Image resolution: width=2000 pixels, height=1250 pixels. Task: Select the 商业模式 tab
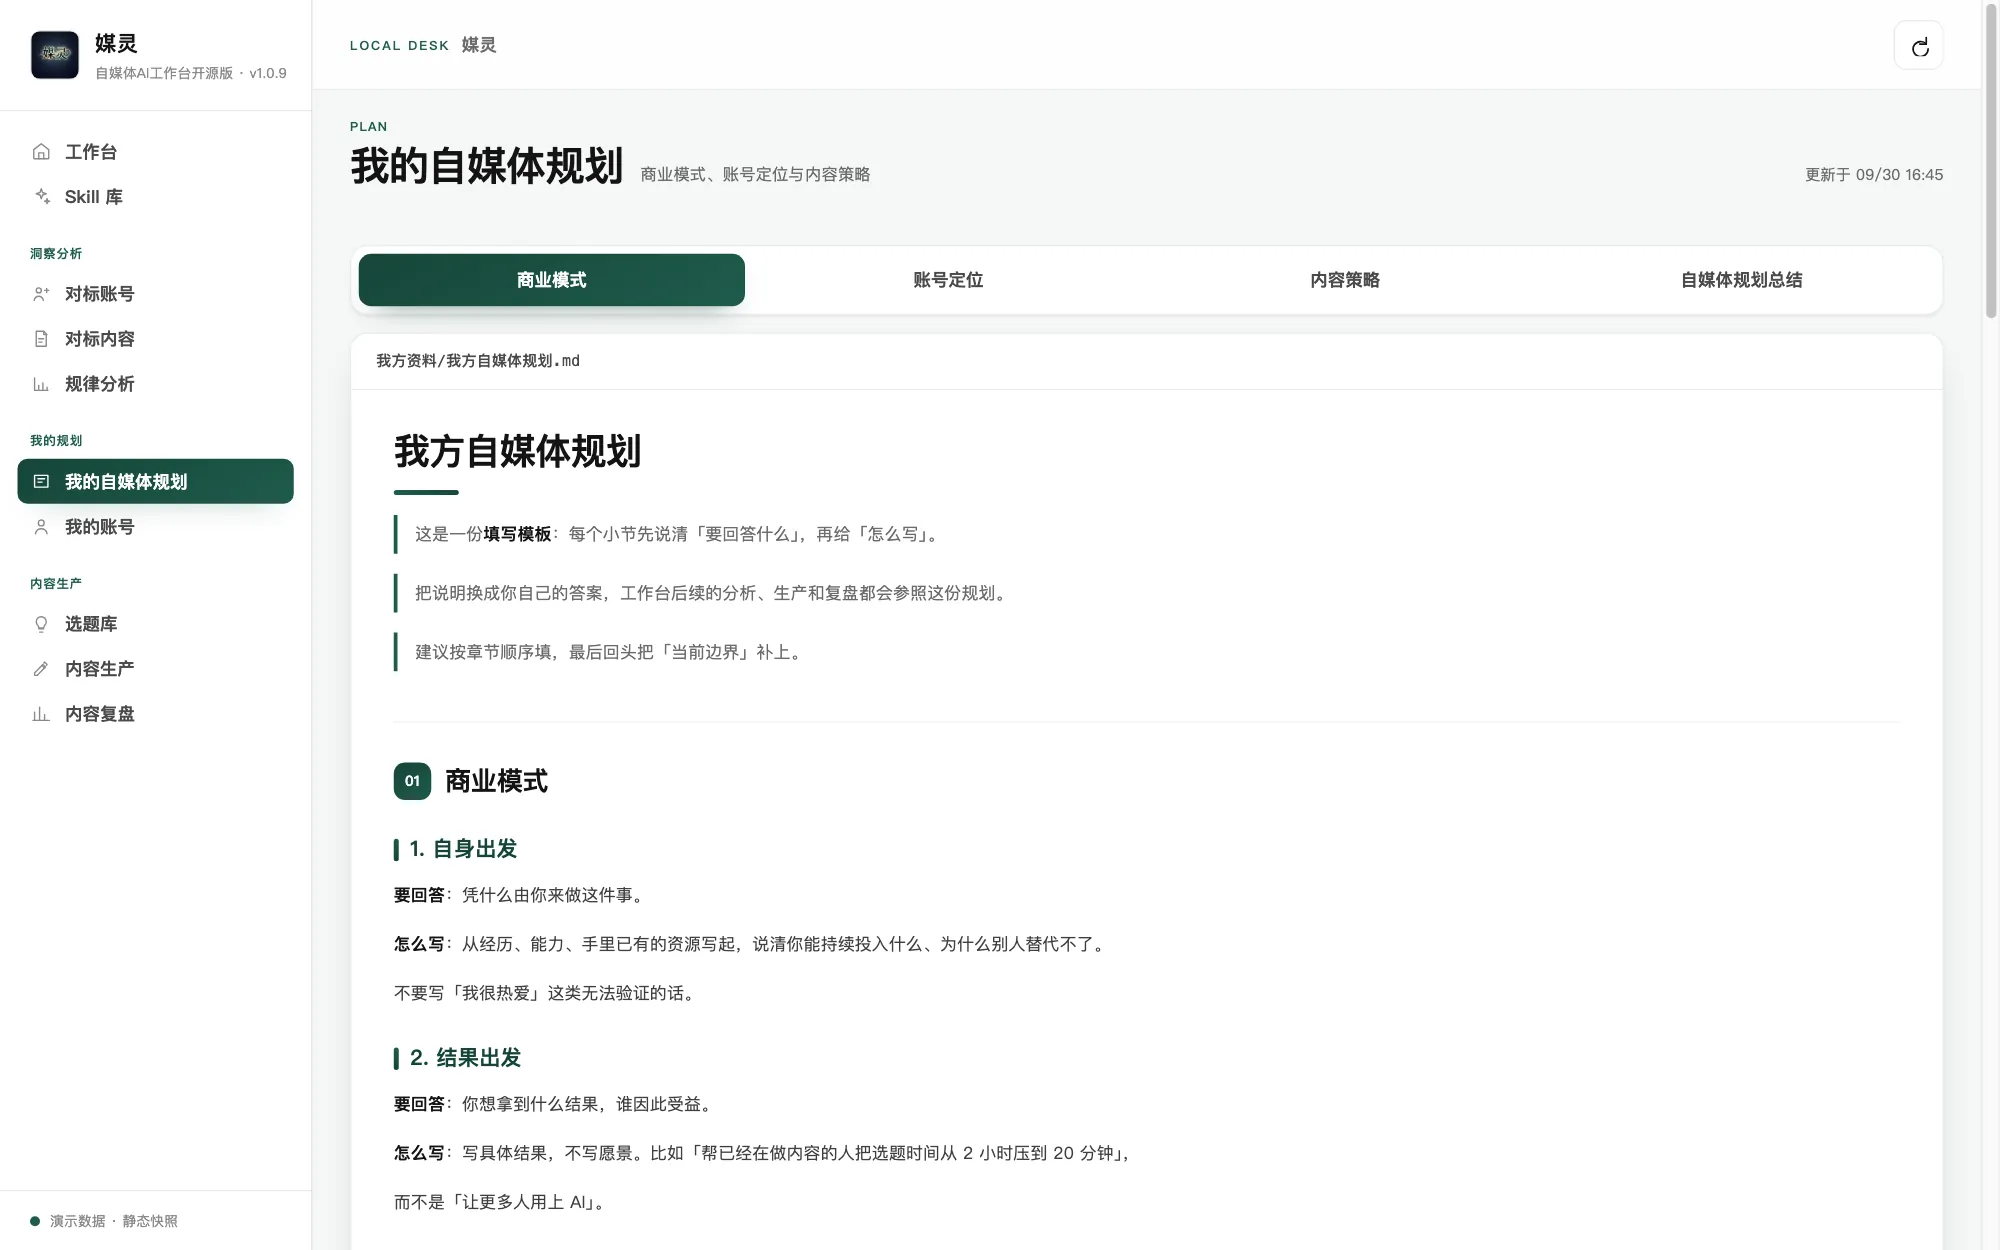pos(551,280)
